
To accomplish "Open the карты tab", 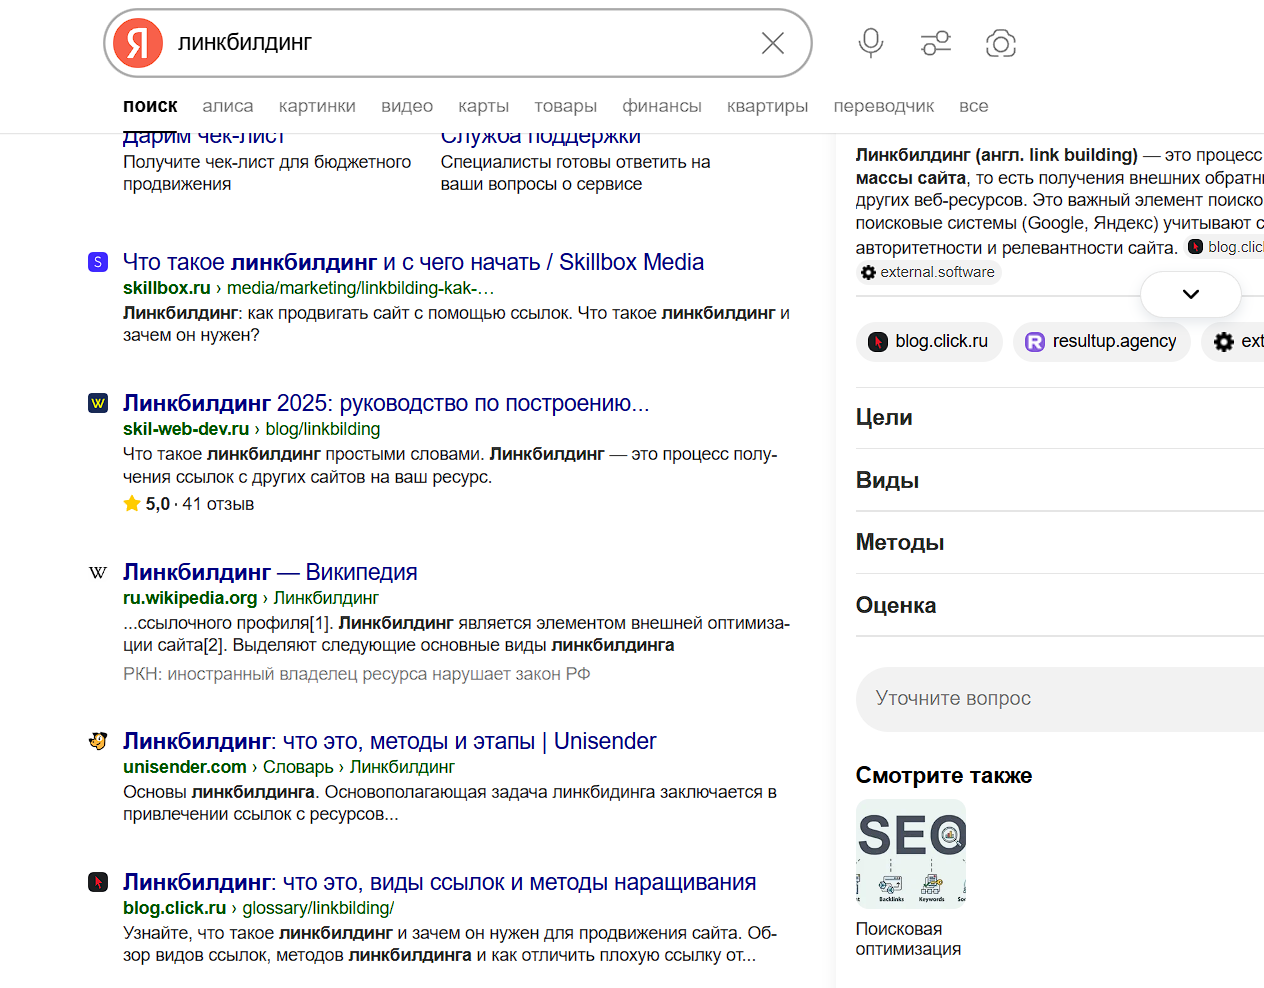I will (x=484, y=106).
